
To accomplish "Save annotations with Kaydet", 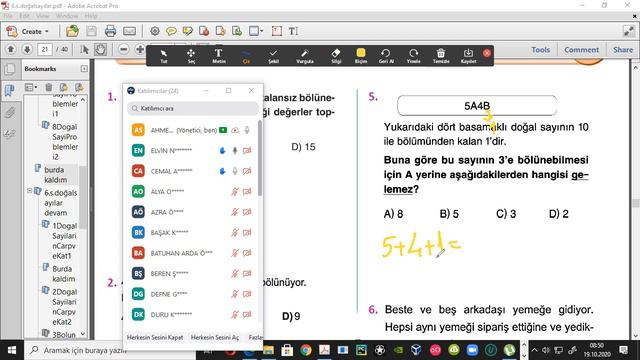I will click(x=468, y=56).
